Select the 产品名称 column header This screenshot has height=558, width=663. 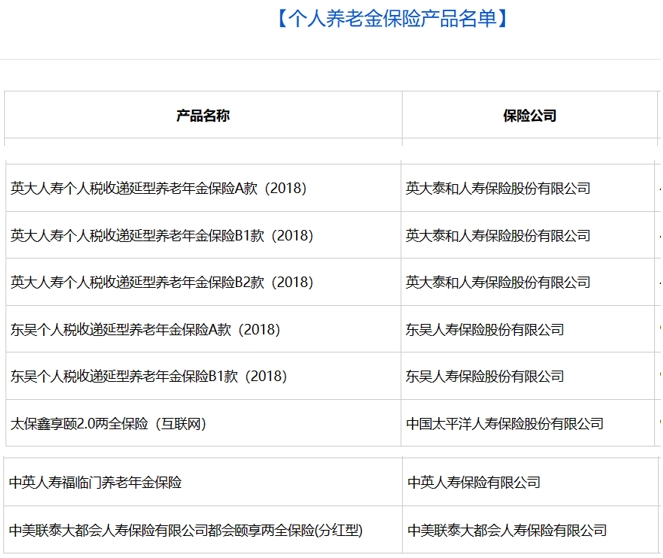pos(203,115)
